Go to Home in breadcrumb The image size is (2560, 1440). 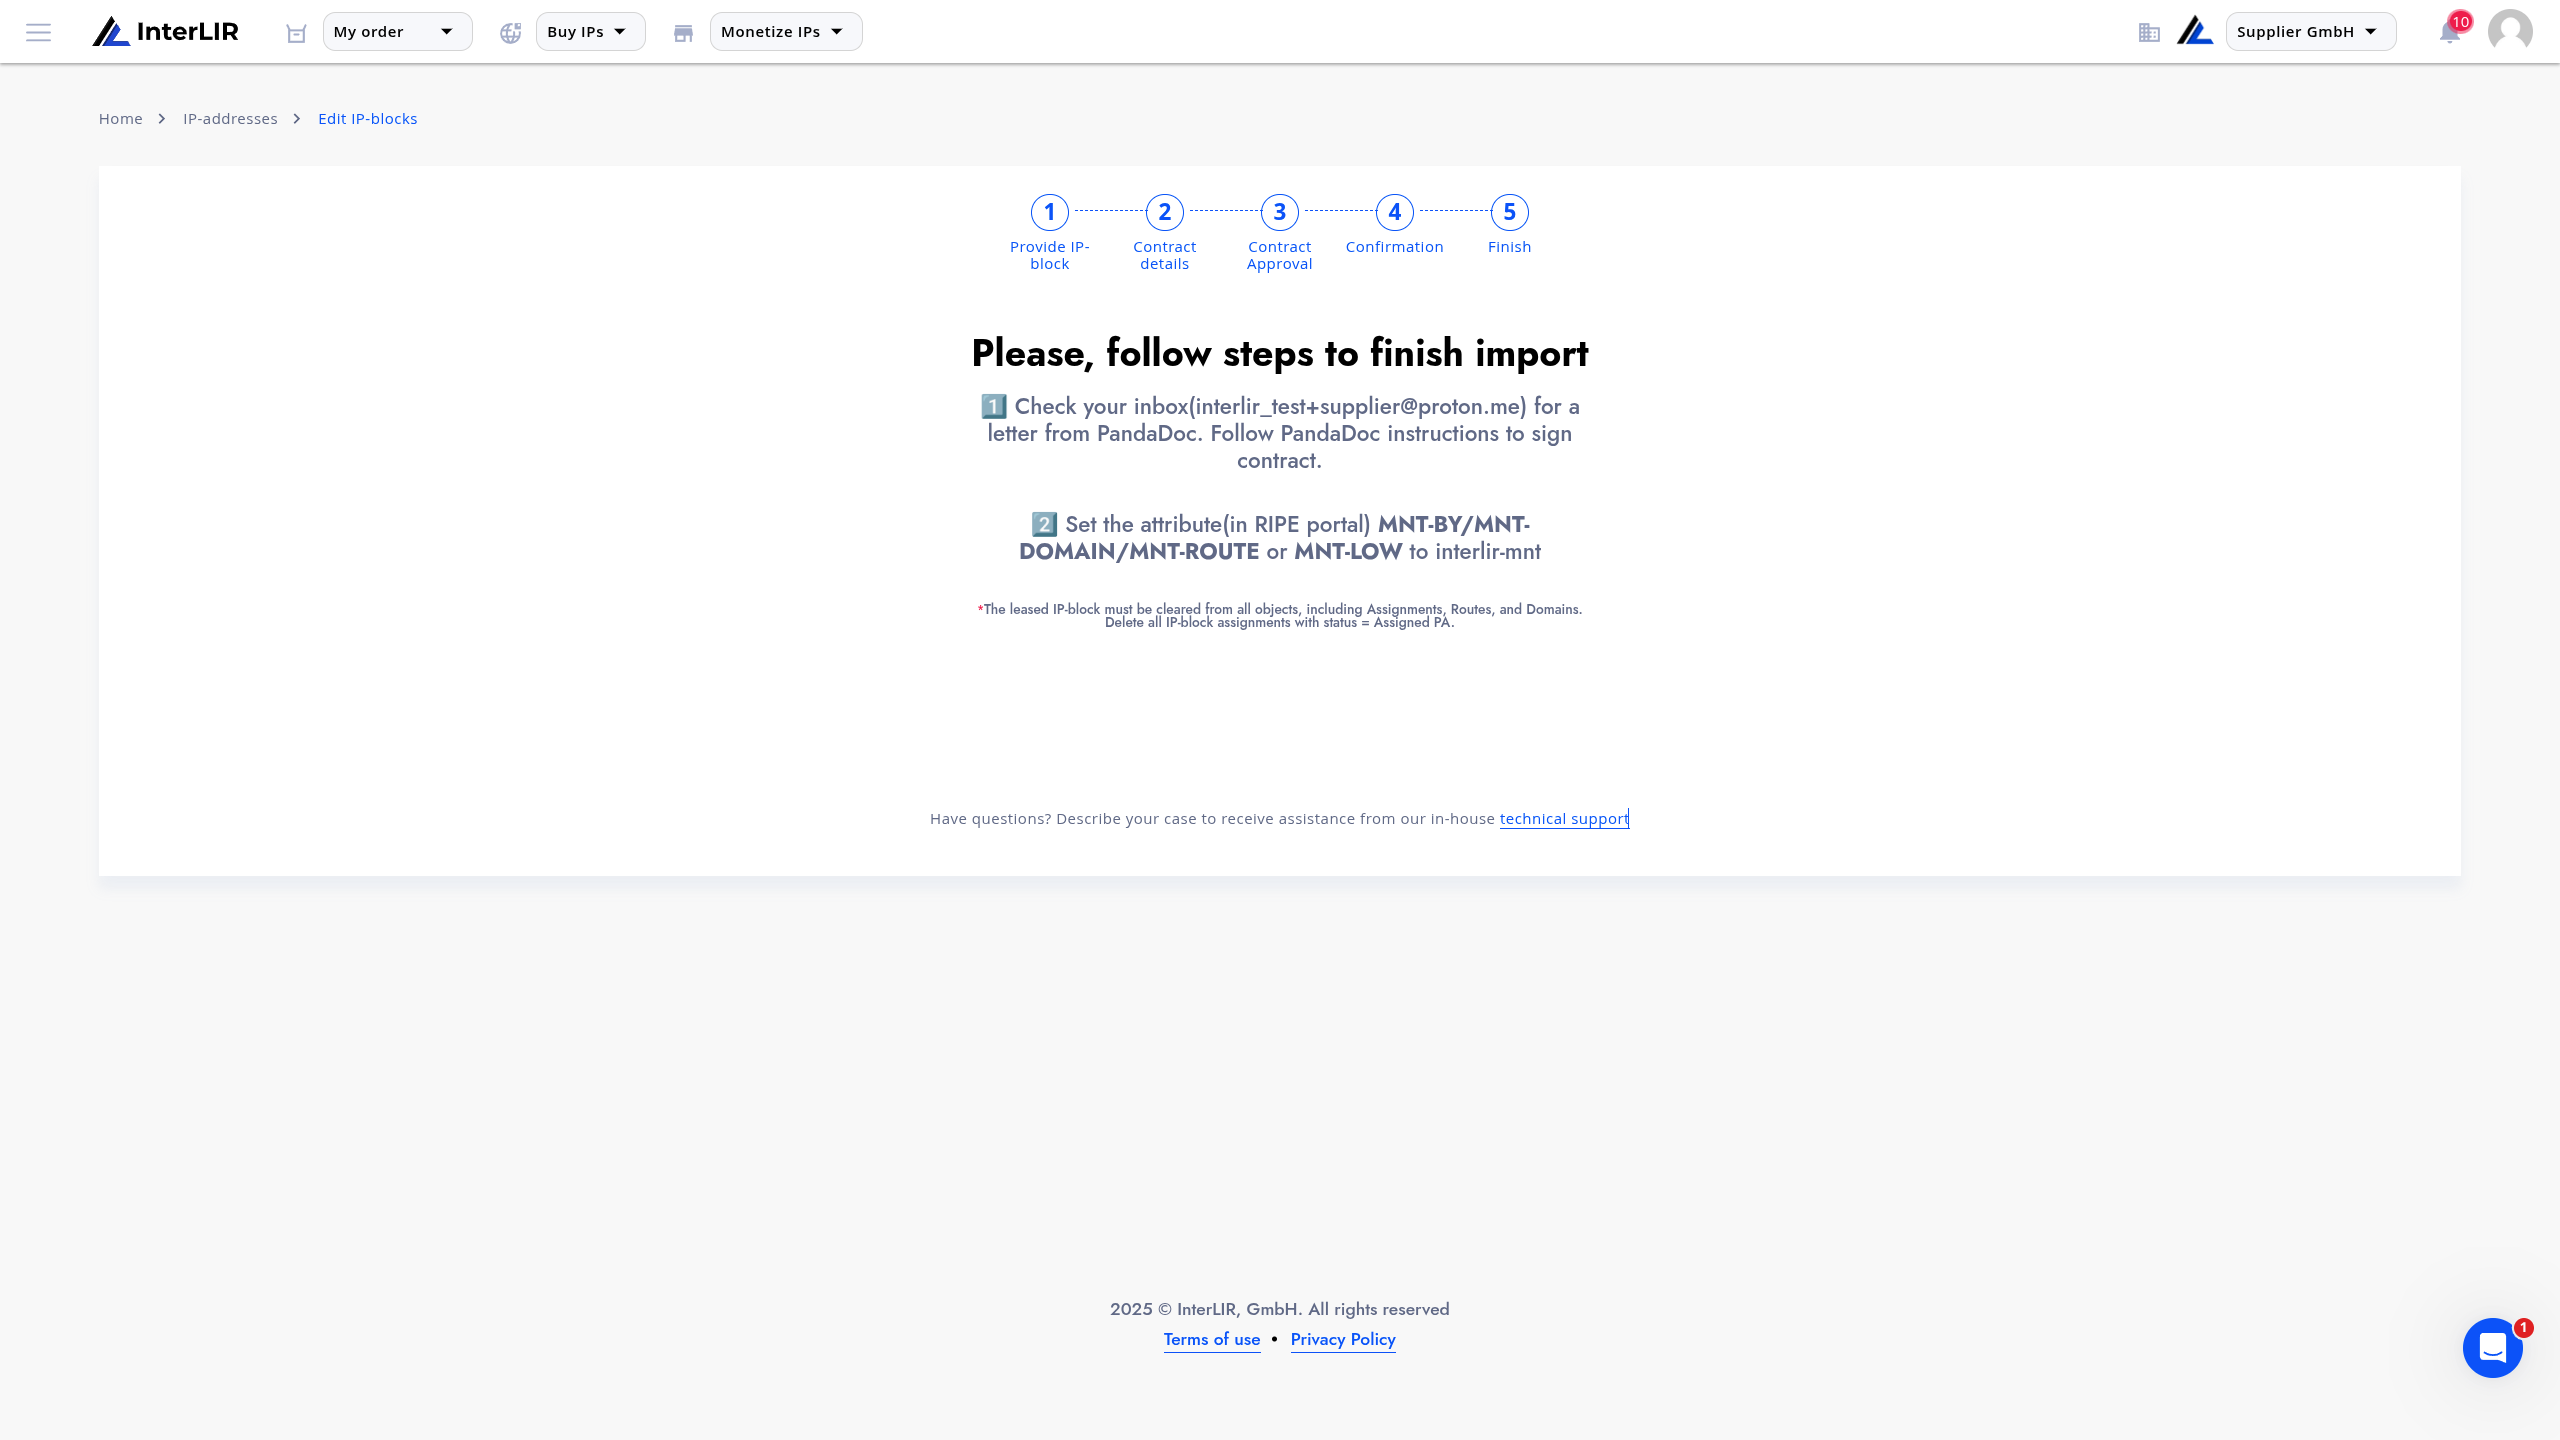click(x=121, y=119)
